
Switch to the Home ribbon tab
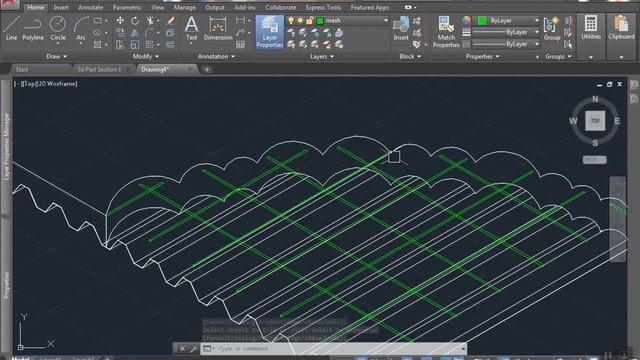coord(36,7)
